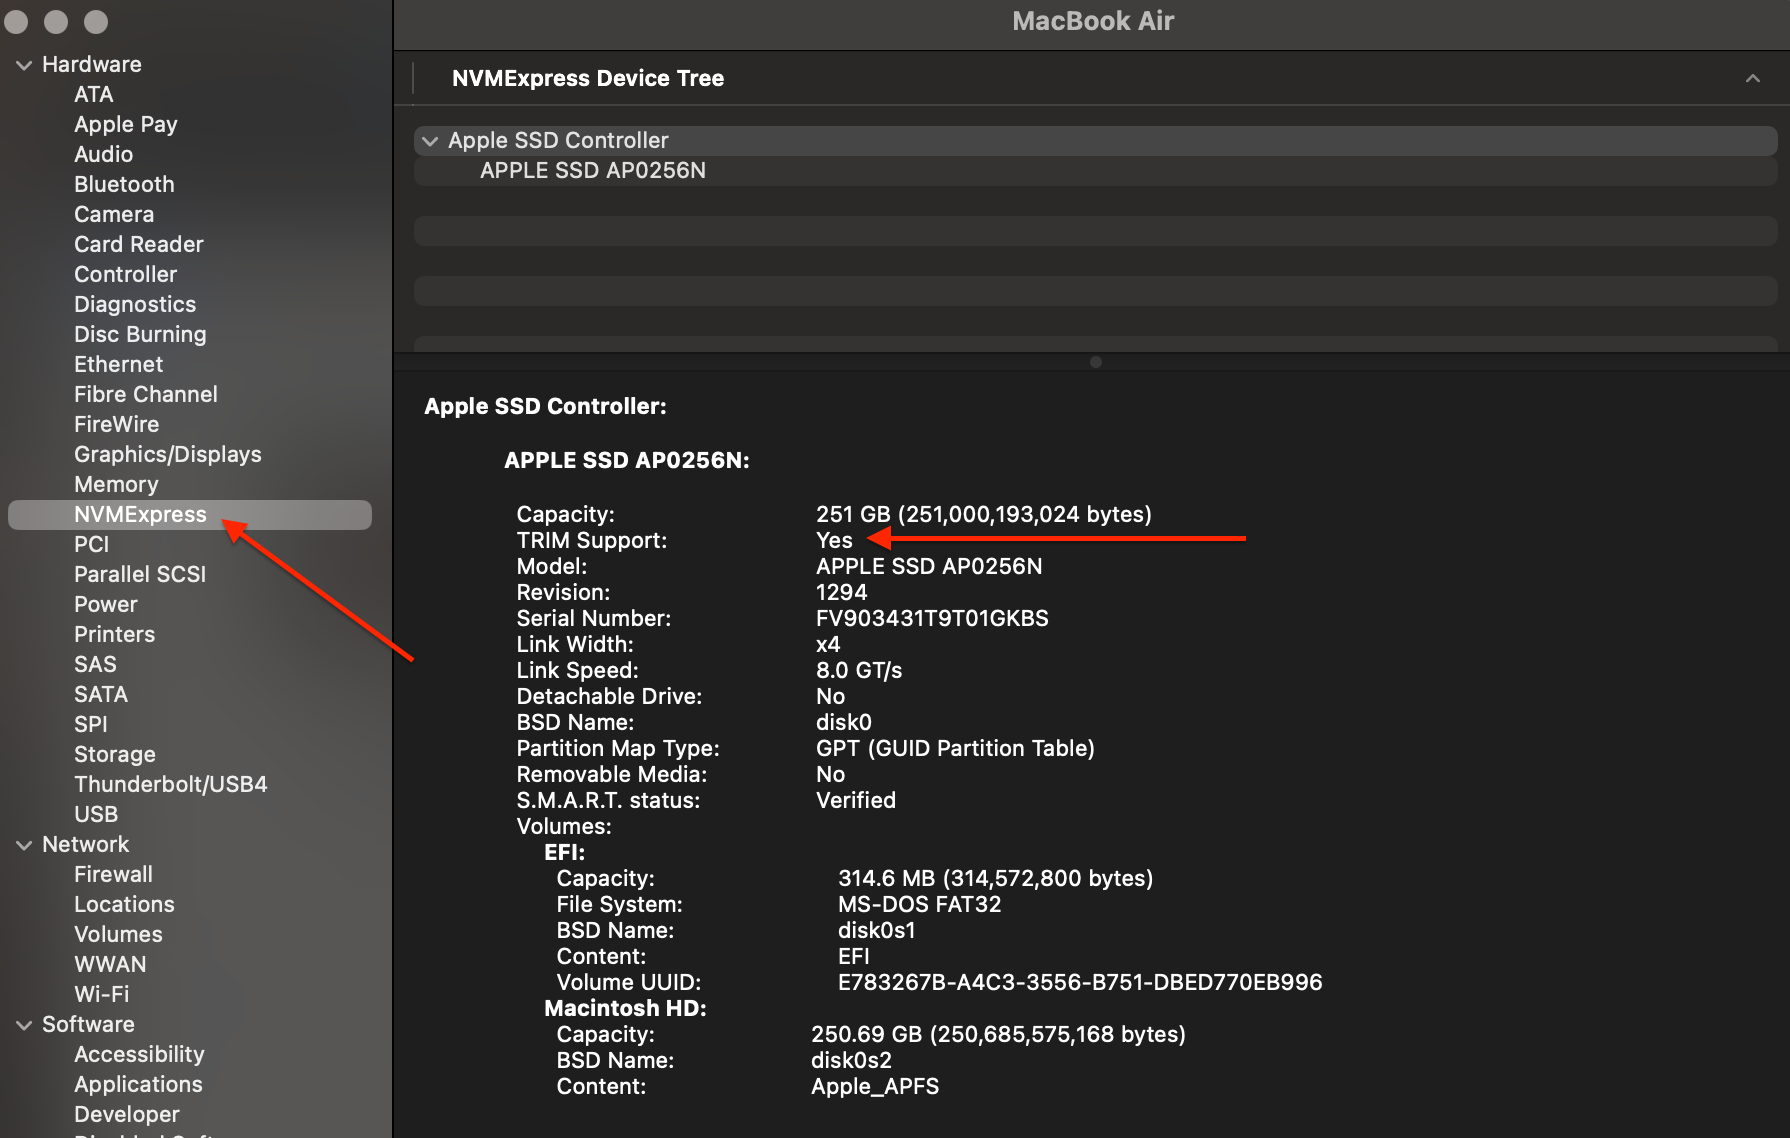Select Printers in the sidebar
The width and height of the screenshot is (1790, 1138).
coord(115,634)
